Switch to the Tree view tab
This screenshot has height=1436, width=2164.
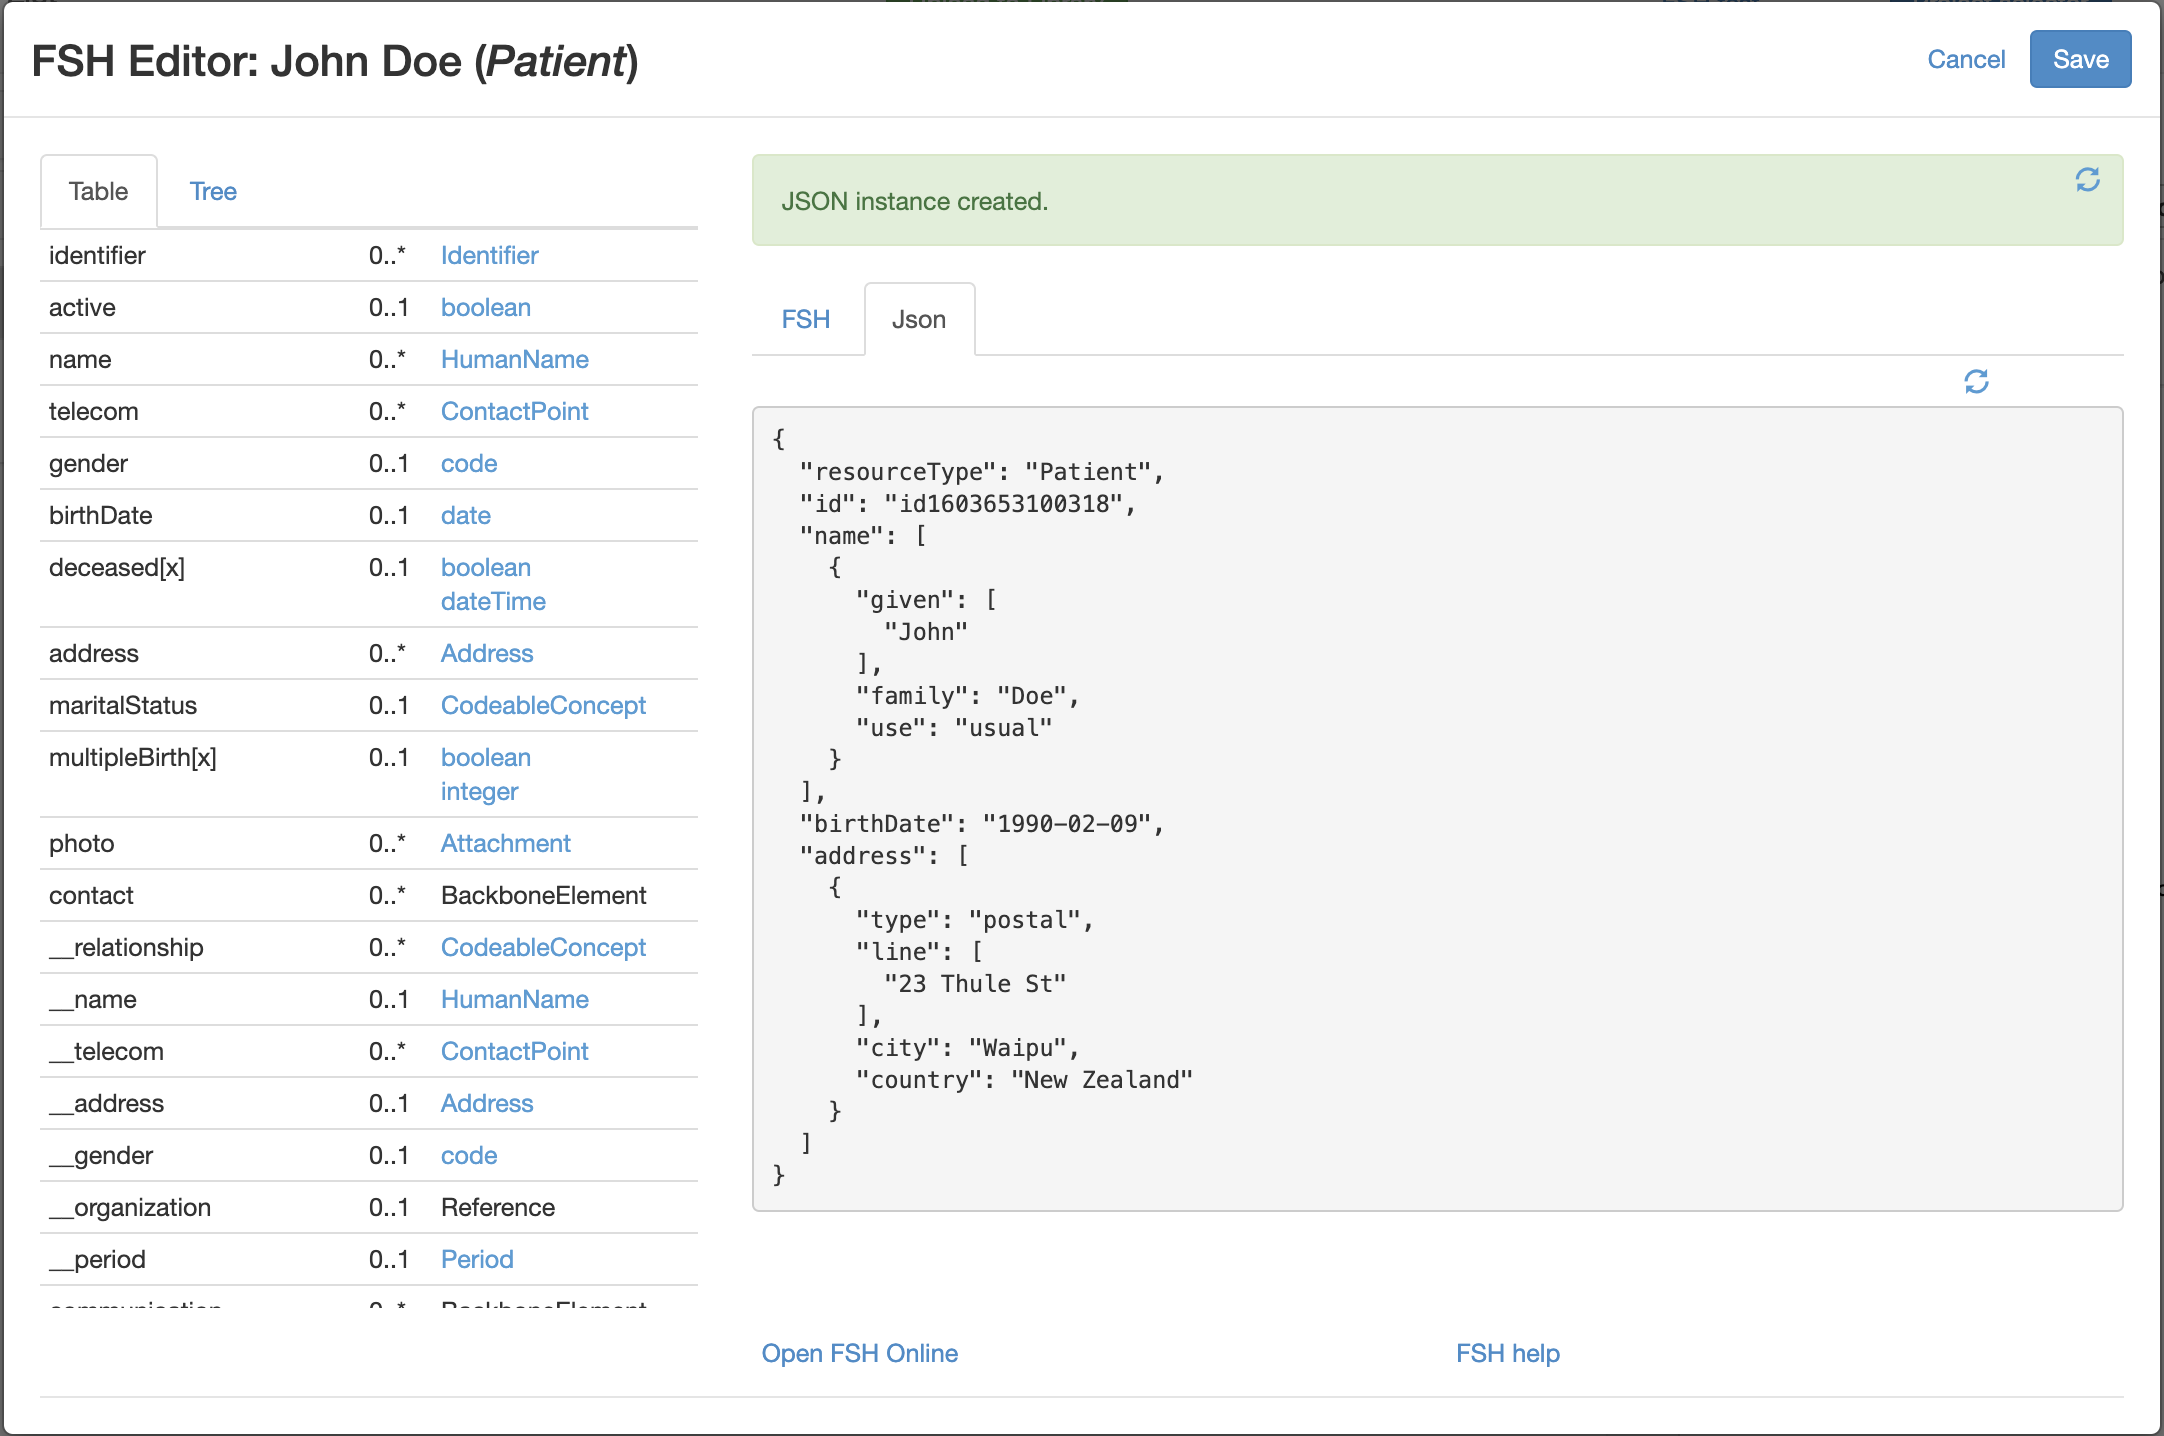click(213, 191)
